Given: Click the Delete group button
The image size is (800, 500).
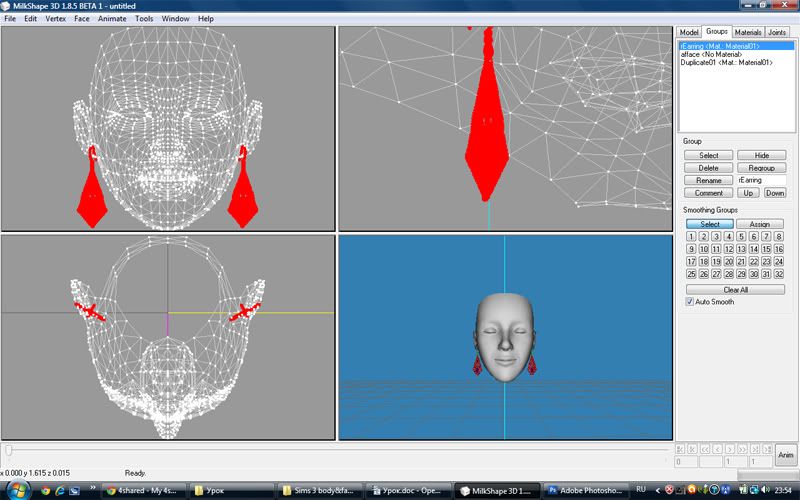Looking at the screenshot, I should (709, 167).
